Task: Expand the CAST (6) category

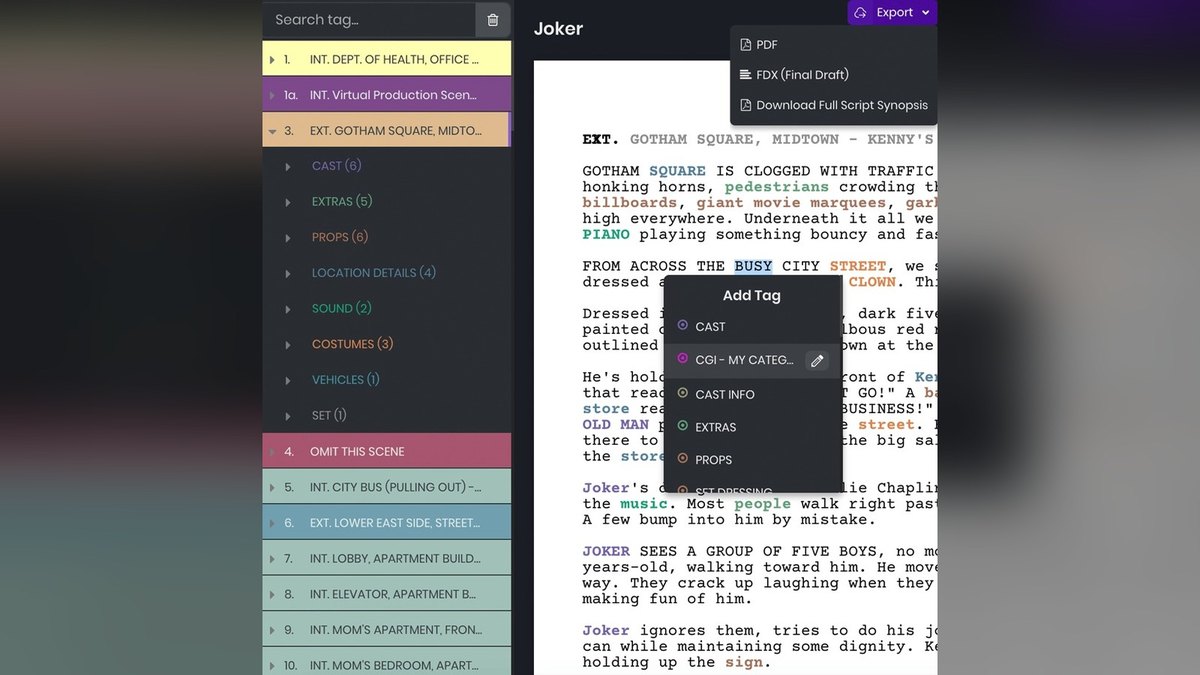Action: click(x=288, y=166)
